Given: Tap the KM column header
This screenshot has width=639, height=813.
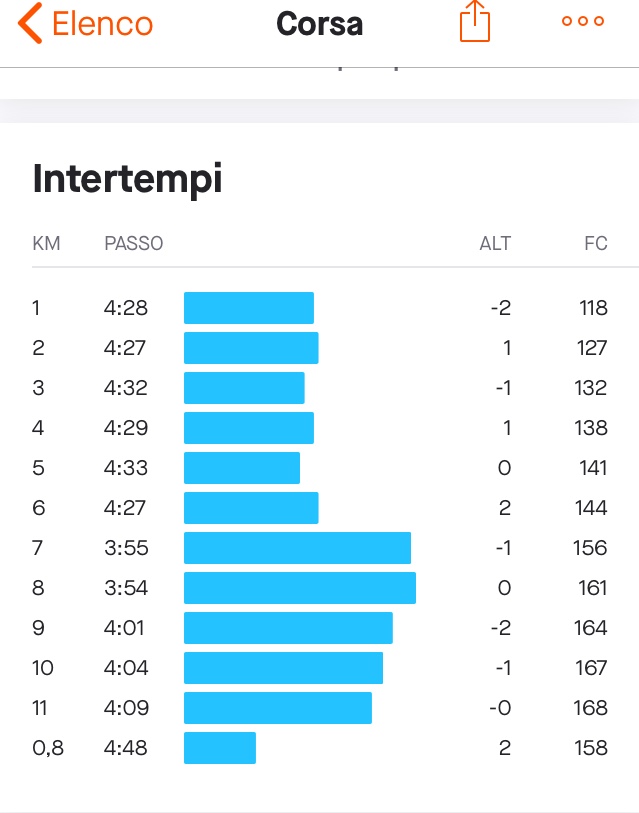Looking at the screenshot, I should pos(46,243).
